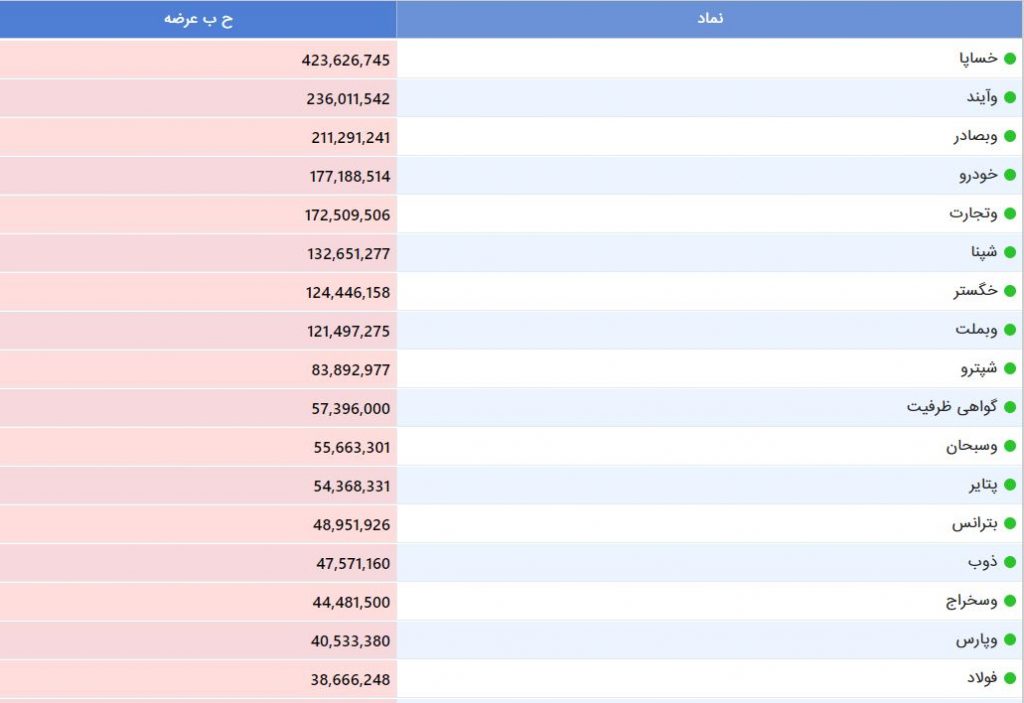Click the value 124,446,158
The image size is (1024, 703).
[348, 293]
